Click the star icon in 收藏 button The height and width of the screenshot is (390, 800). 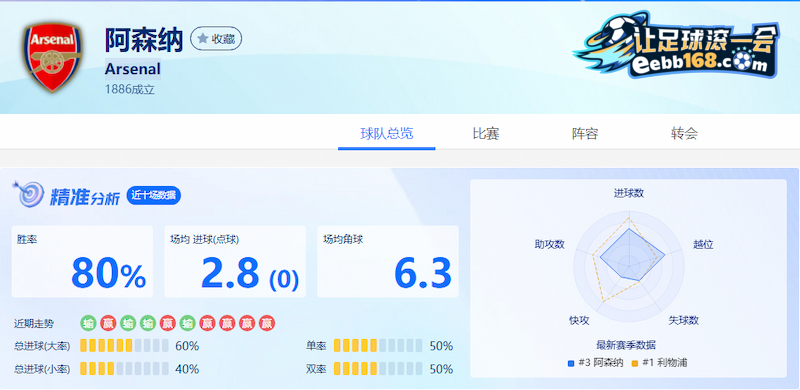[203, 39]
